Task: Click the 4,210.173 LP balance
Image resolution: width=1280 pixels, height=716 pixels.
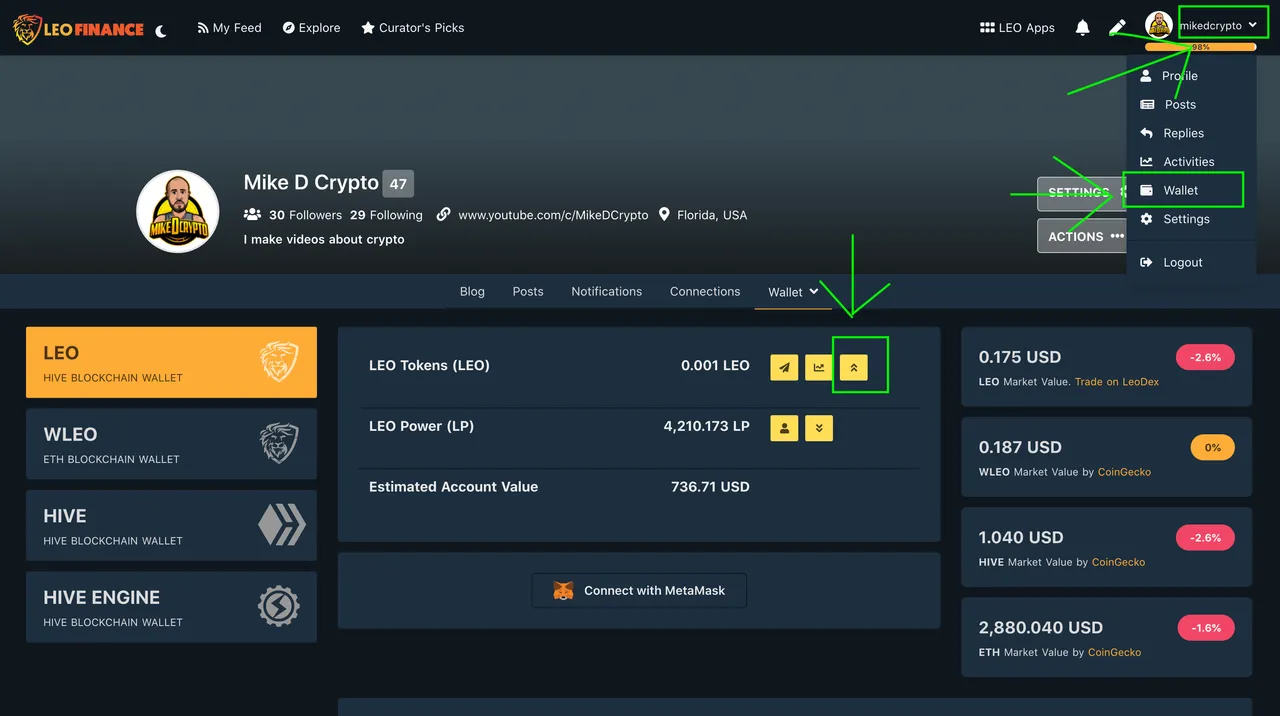Action: pos(706,426)
